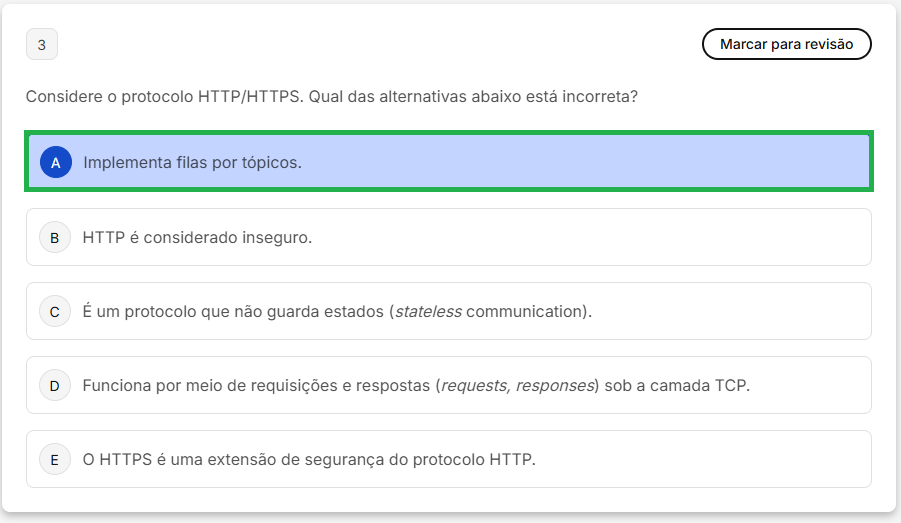Click the word "inseguro" in option B
The image size is (901, 523).
[x=277, y=238]
